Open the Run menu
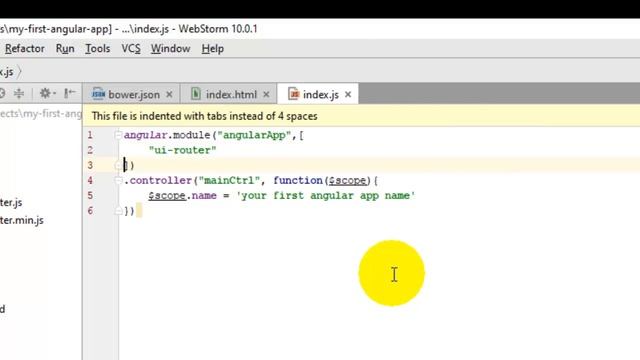 65,49
